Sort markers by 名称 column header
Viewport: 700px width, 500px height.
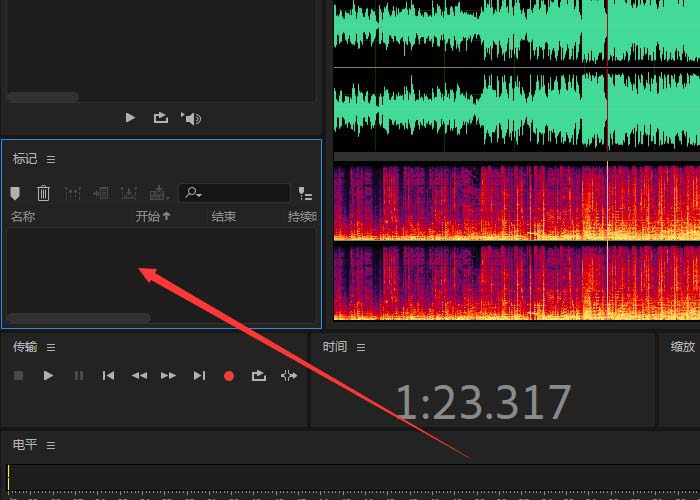point(23,216)
